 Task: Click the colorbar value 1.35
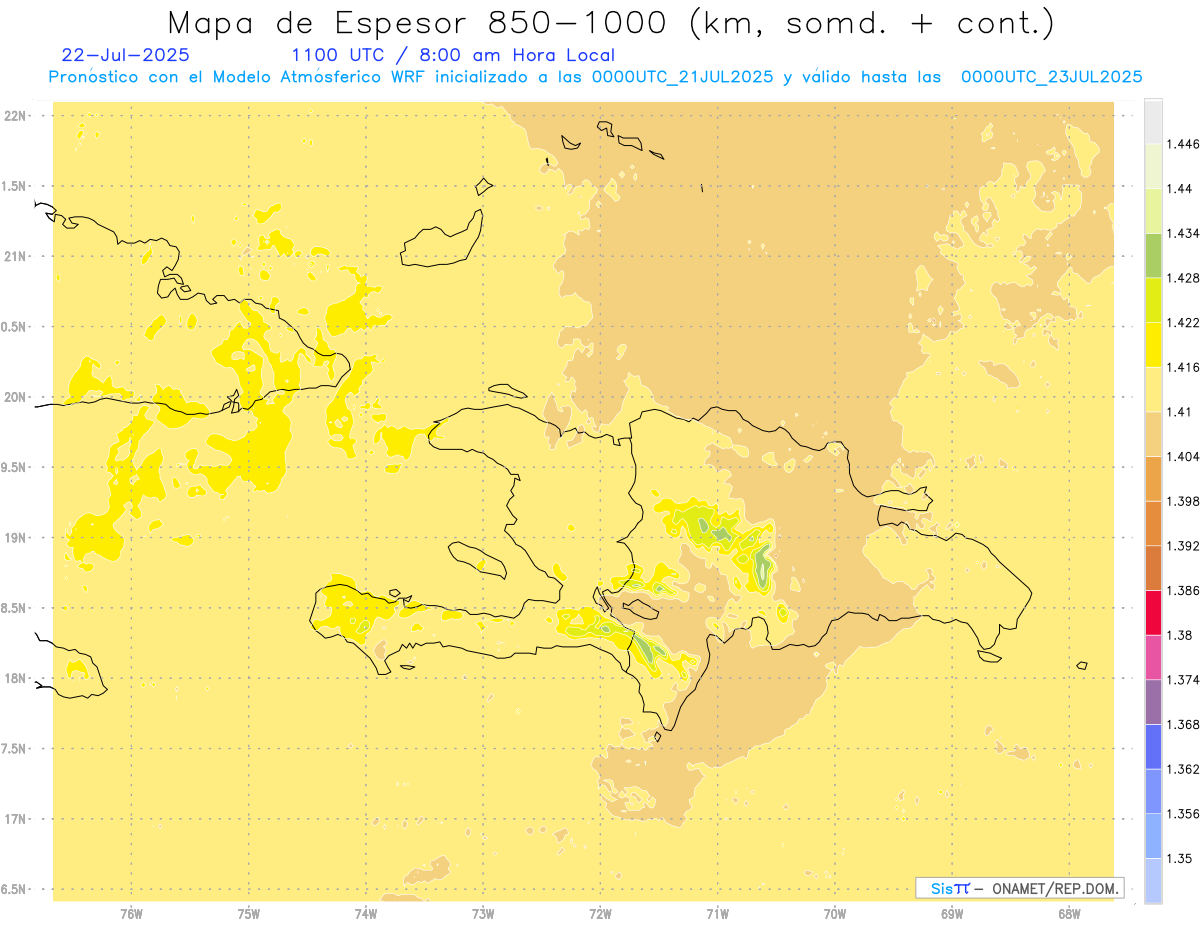point(1179,858)
